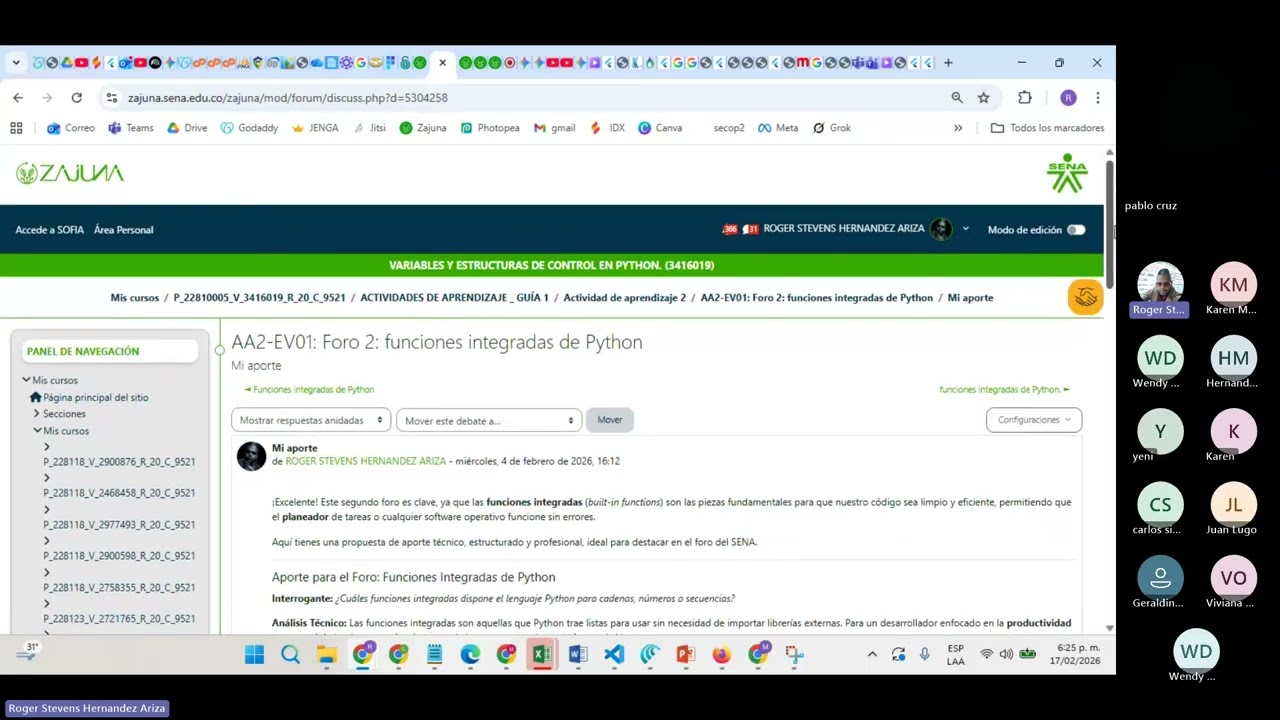The height and width of the screenshot is (720, 1280).
Task: Go to Mis cursos breadcrumb
Action: click(135, 298)
